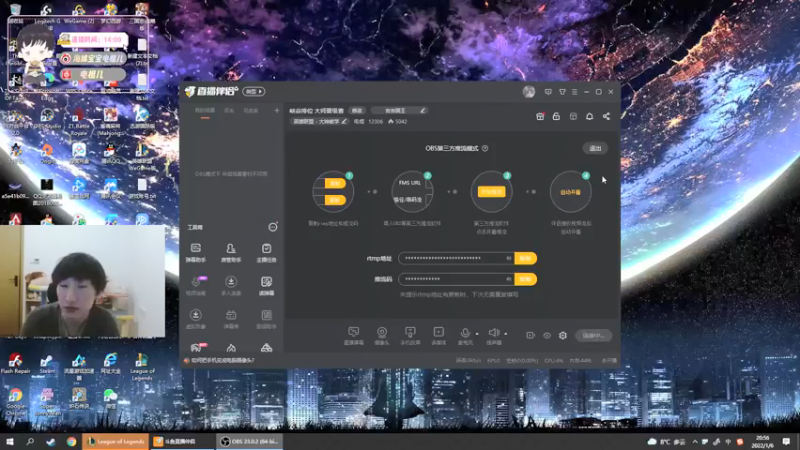
Task: Click step 3 yellow start detection button
Action: pyautogui.click(x=491, y=192)
